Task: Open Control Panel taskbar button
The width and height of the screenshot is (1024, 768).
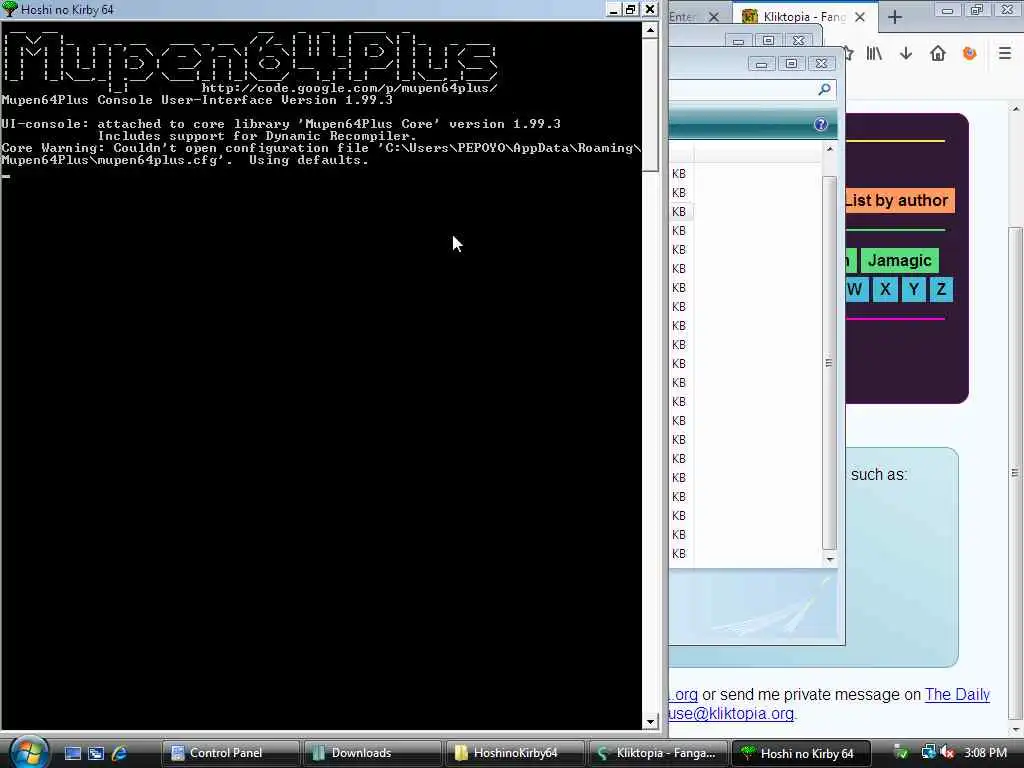Action: pyautogui.click(x=231, y=753)
